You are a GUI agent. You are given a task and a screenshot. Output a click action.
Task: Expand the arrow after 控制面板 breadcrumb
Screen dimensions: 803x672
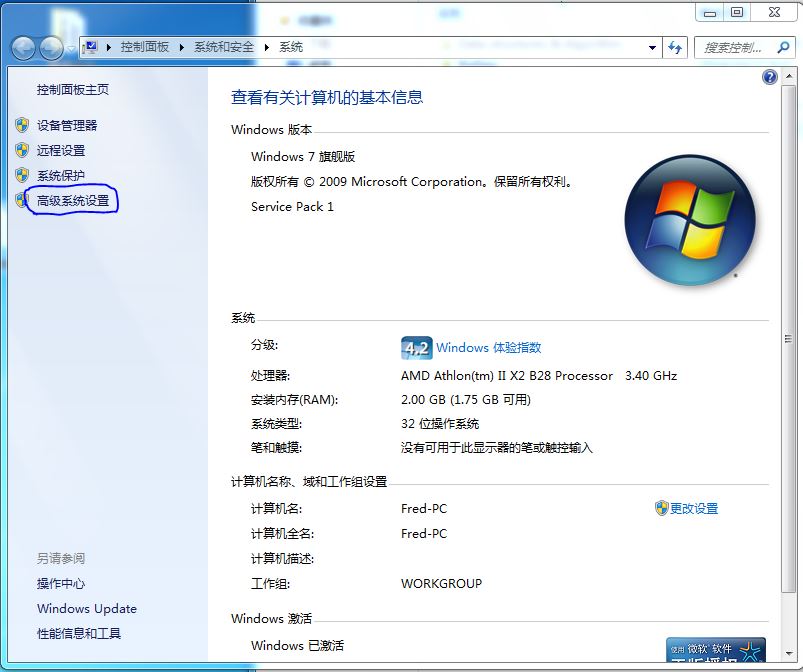click(x=181, y=47)
